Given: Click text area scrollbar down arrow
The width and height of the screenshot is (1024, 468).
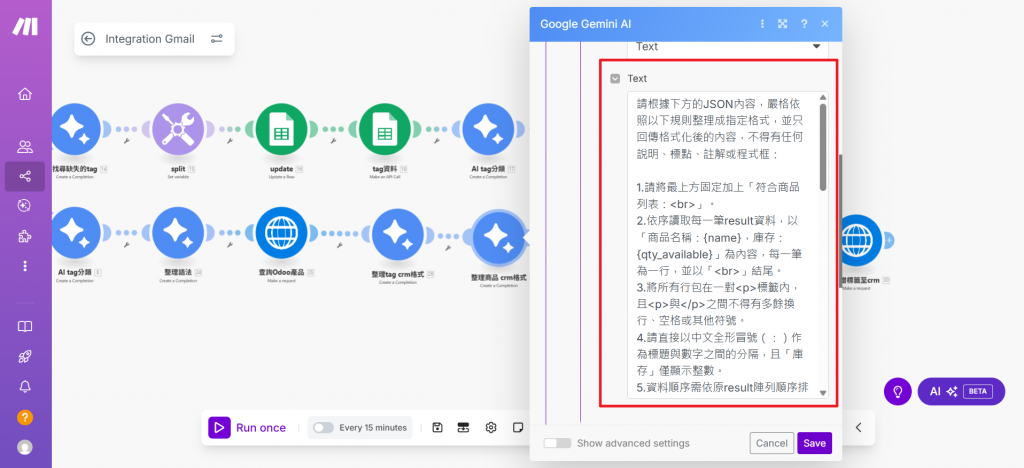Looking at the screenshot, I should [x=823, y=393].
